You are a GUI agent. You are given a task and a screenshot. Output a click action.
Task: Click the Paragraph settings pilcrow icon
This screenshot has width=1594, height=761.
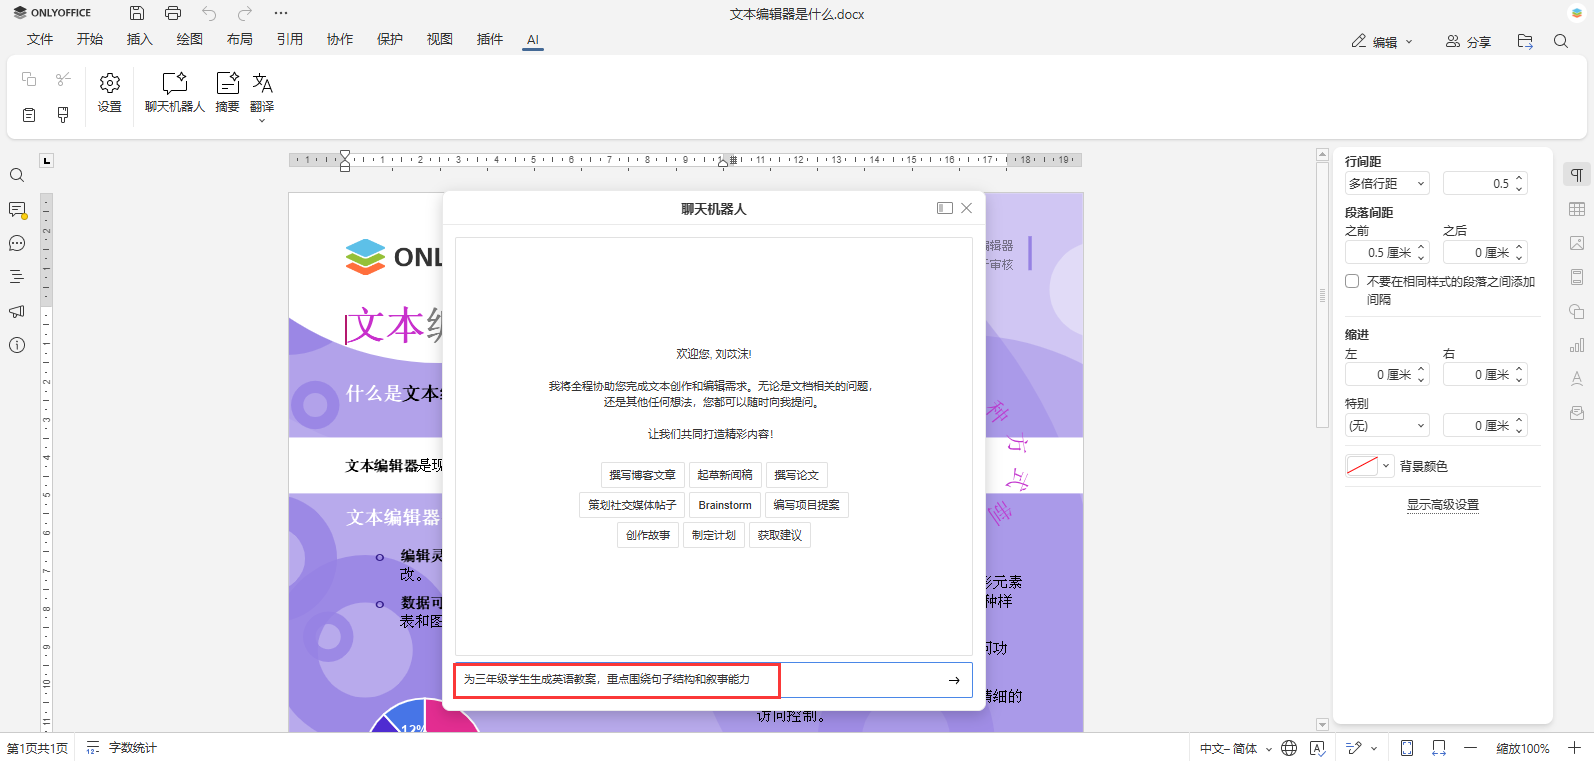[x=1577, y=175]
